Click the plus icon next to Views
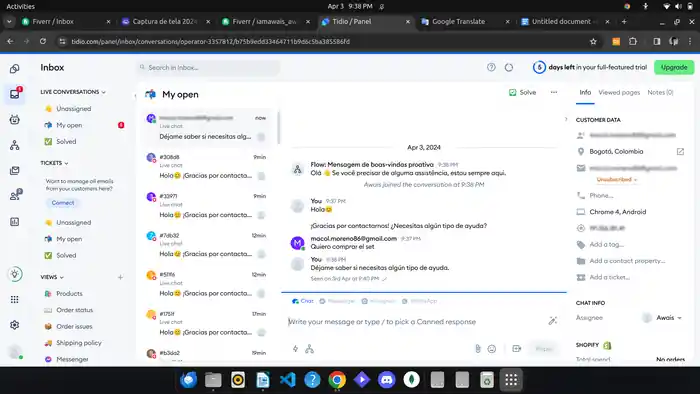This screenshot has height=394, width=700. [120, 277]
